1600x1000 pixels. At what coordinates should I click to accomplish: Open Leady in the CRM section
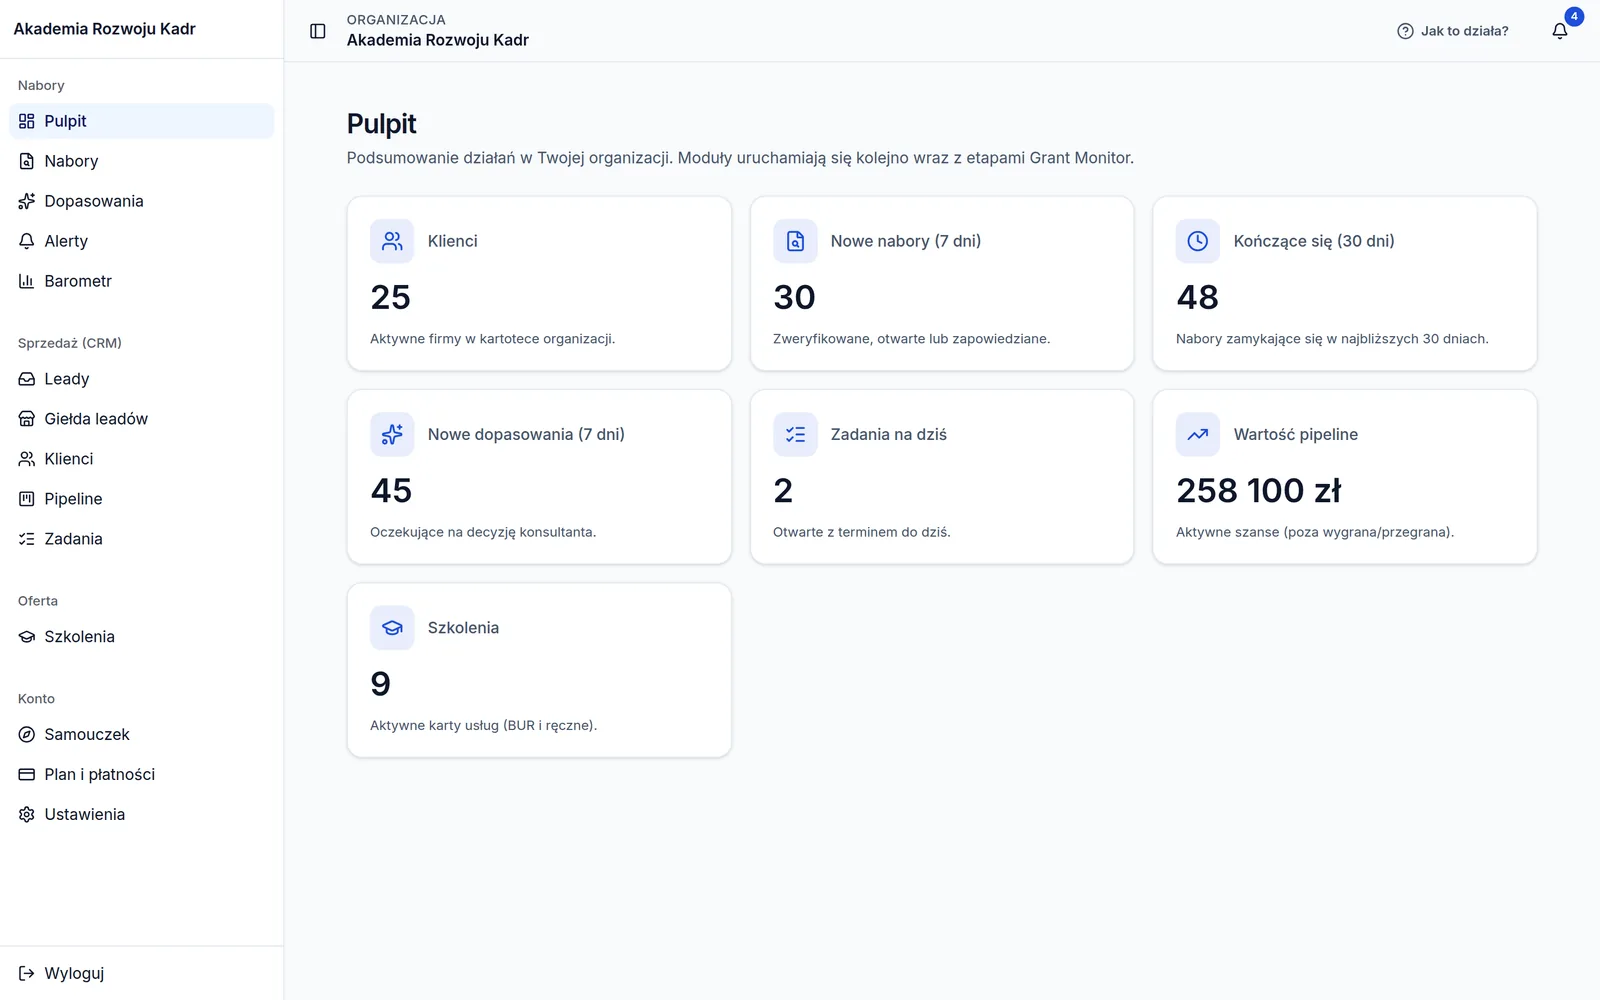[x=141, y=379]
